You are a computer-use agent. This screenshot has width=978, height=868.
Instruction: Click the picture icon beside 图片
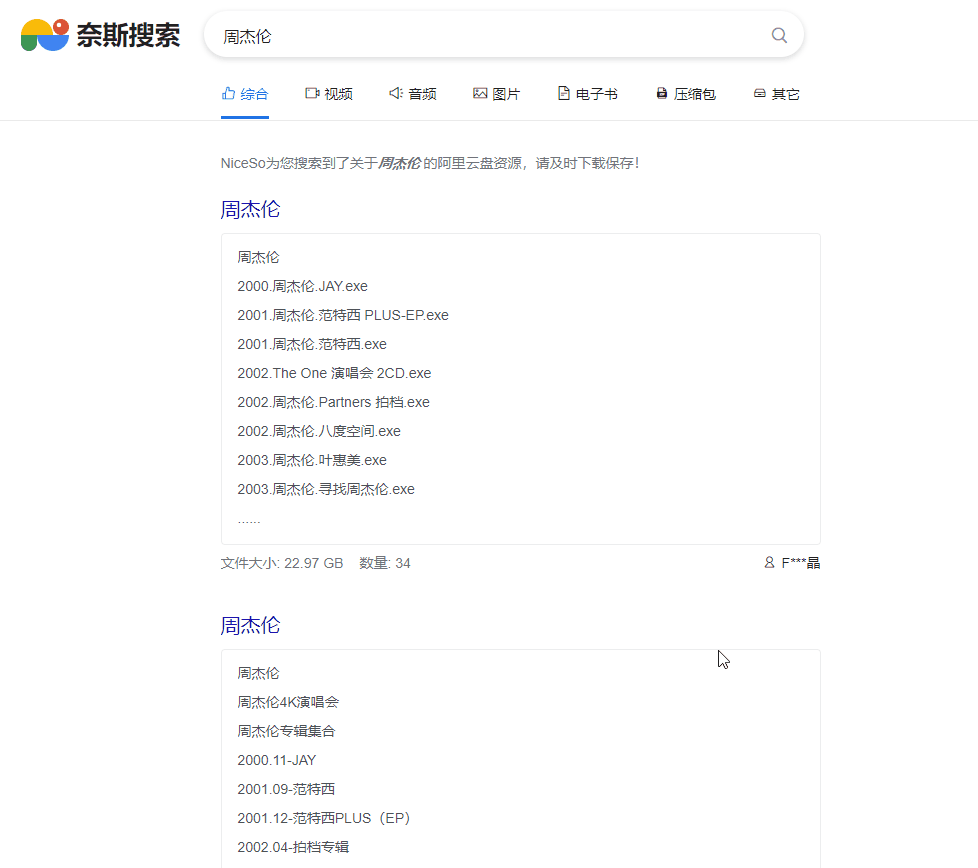pyautogui.click(x=480, y=94)
